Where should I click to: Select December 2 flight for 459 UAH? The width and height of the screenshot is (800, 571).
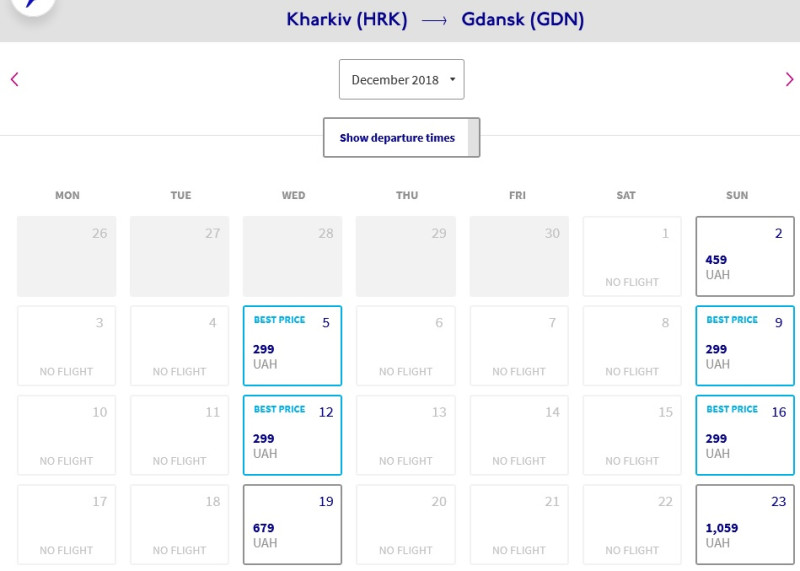(x=745, y=256)
